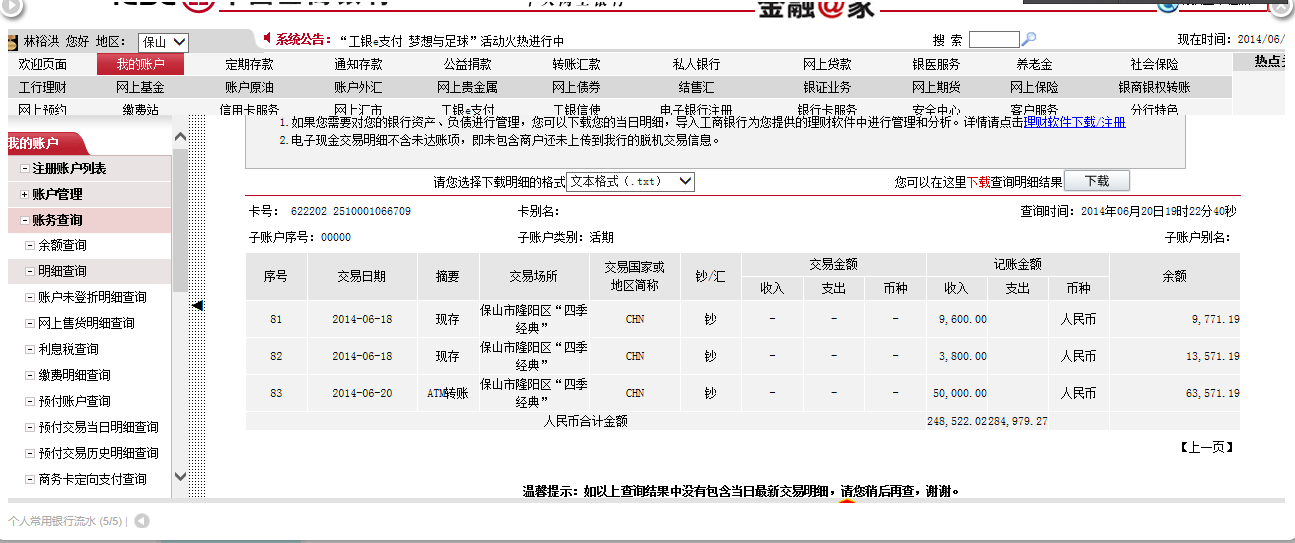Expand the 账户管理 tree section
Image resolution: width=1295 pixels, height=543 pixels.
(24, 194)
